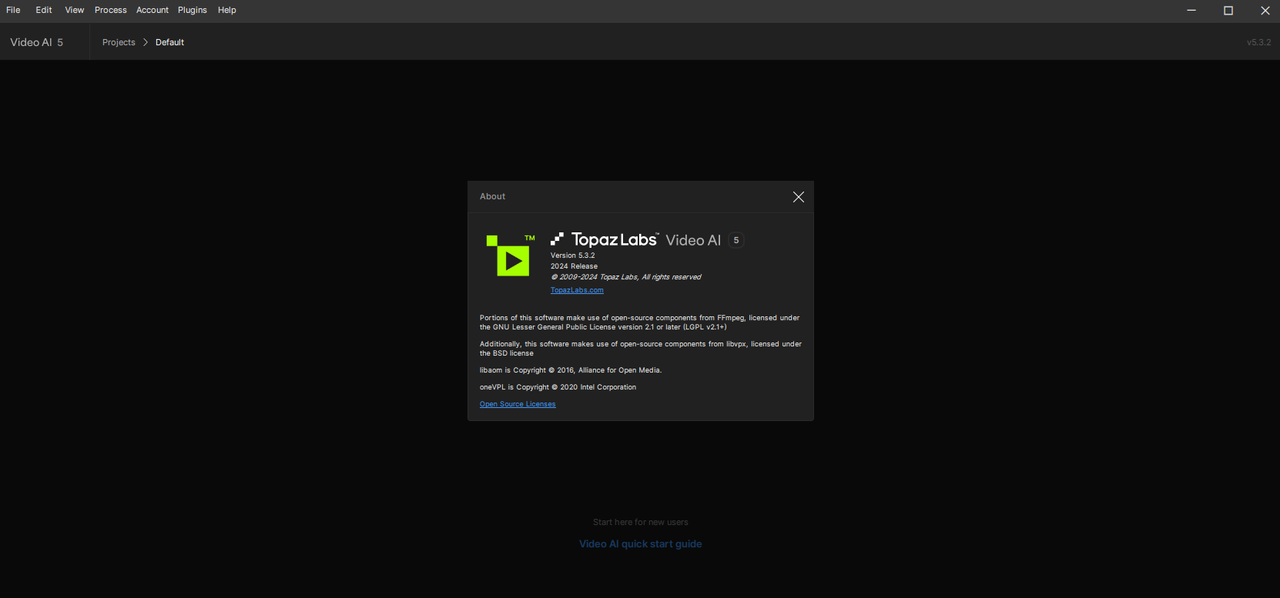The image size is (1280, 598).
Task: Click the version 5 badge circle
Action: 736,240
